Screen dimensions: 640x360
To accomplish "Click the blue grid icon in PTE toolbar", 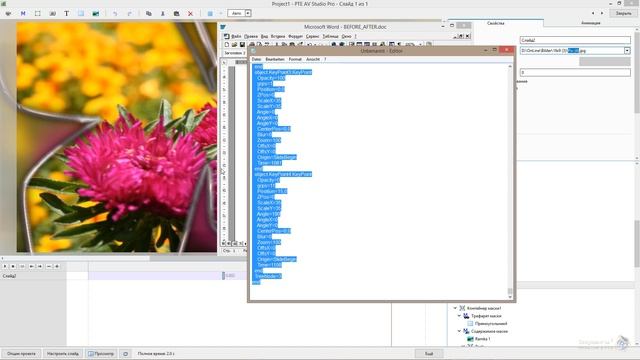I will tap(210, 13).
